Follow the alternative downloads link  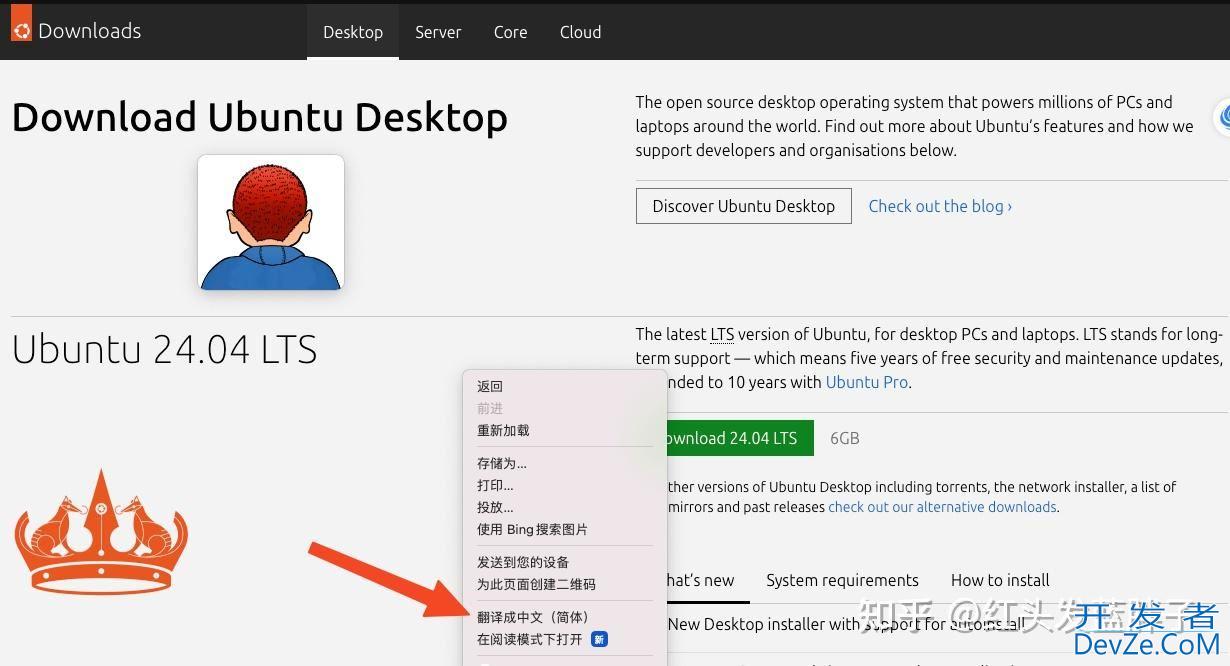tap(942, 507)
